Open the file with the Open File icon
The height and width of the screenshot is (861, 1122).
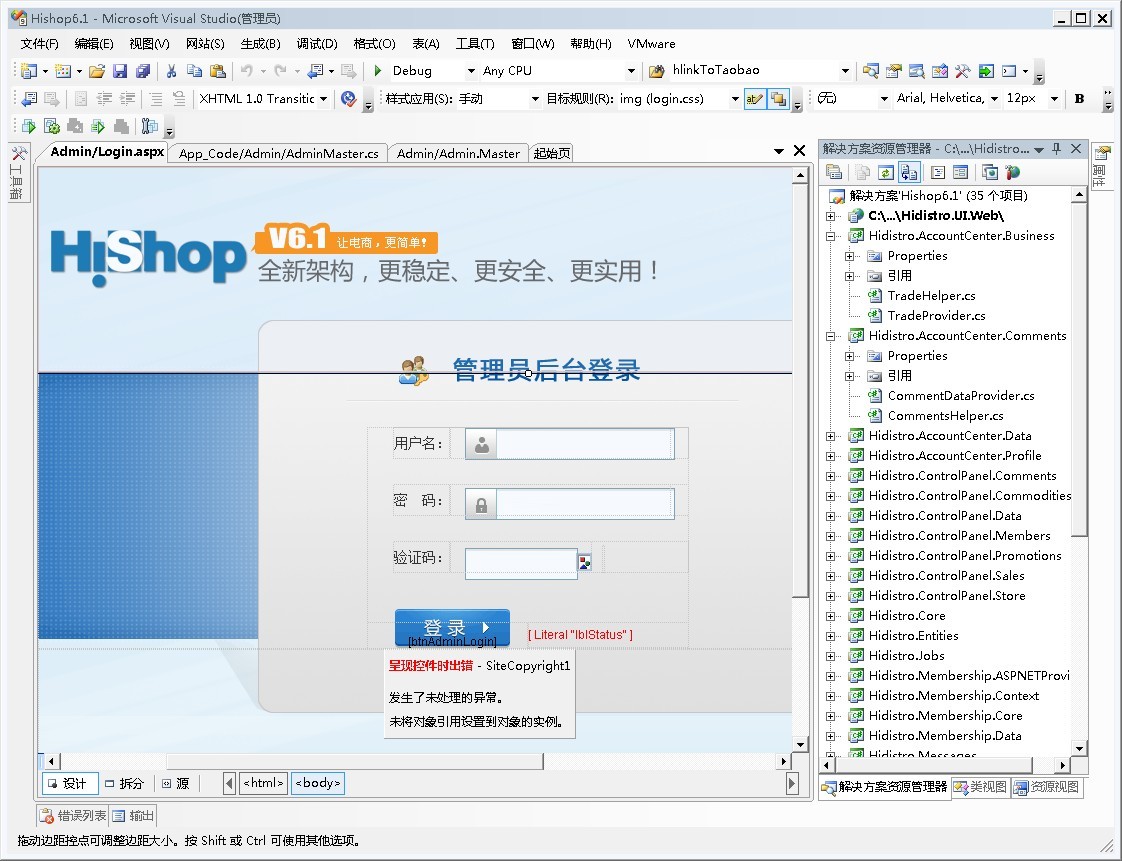[97, 71]
